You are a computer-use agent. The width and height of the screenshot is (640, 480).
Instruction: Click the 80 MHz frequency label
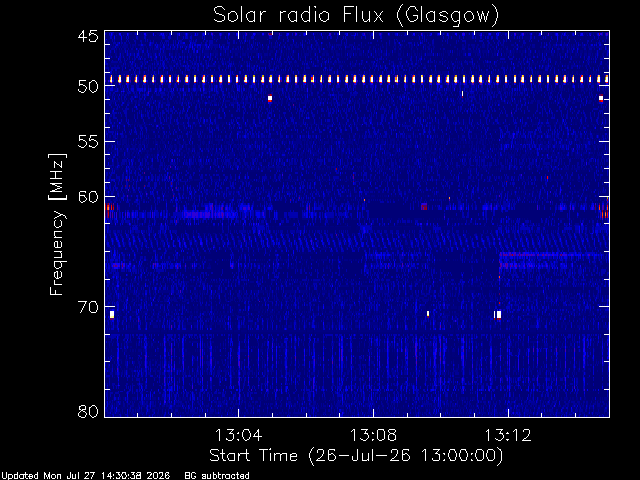[88, 411]
